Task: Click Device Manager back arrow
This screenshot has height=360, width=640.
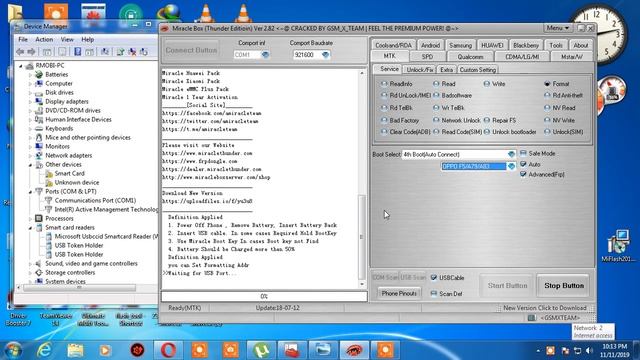Action: [x=20, y=52]
